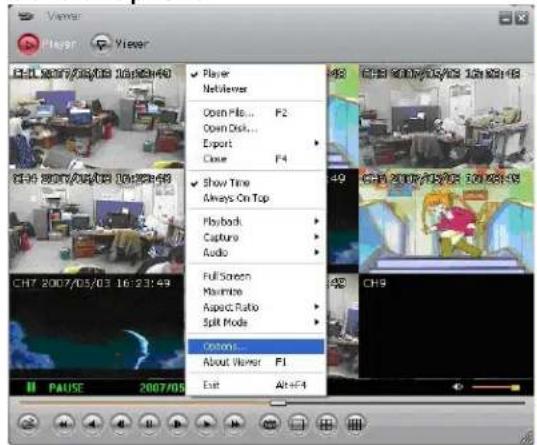Switch to single channel view layout
The height and width of the screenshot is (445, 537).
(298, 424)
